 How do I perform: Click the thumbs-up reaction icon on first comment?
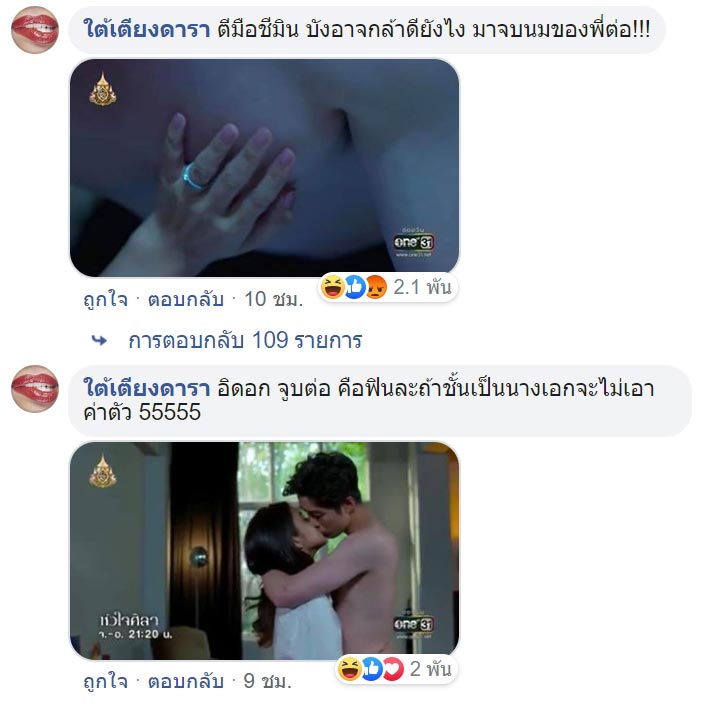[355, 287]
